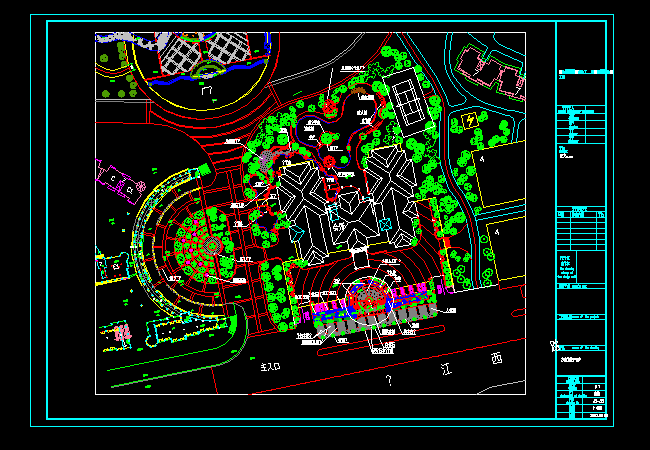Click the crosshair marker beside the title block
650x450 pixels.
pyautogui.click(x=553, y=346)
